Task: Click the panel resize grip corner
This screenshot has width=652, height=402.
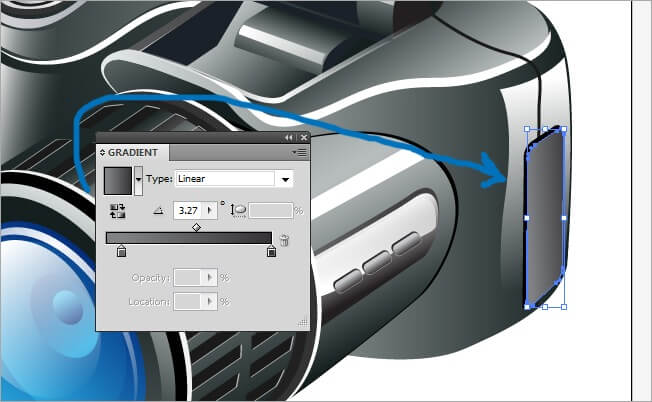Action: click(x=304, y=323)
